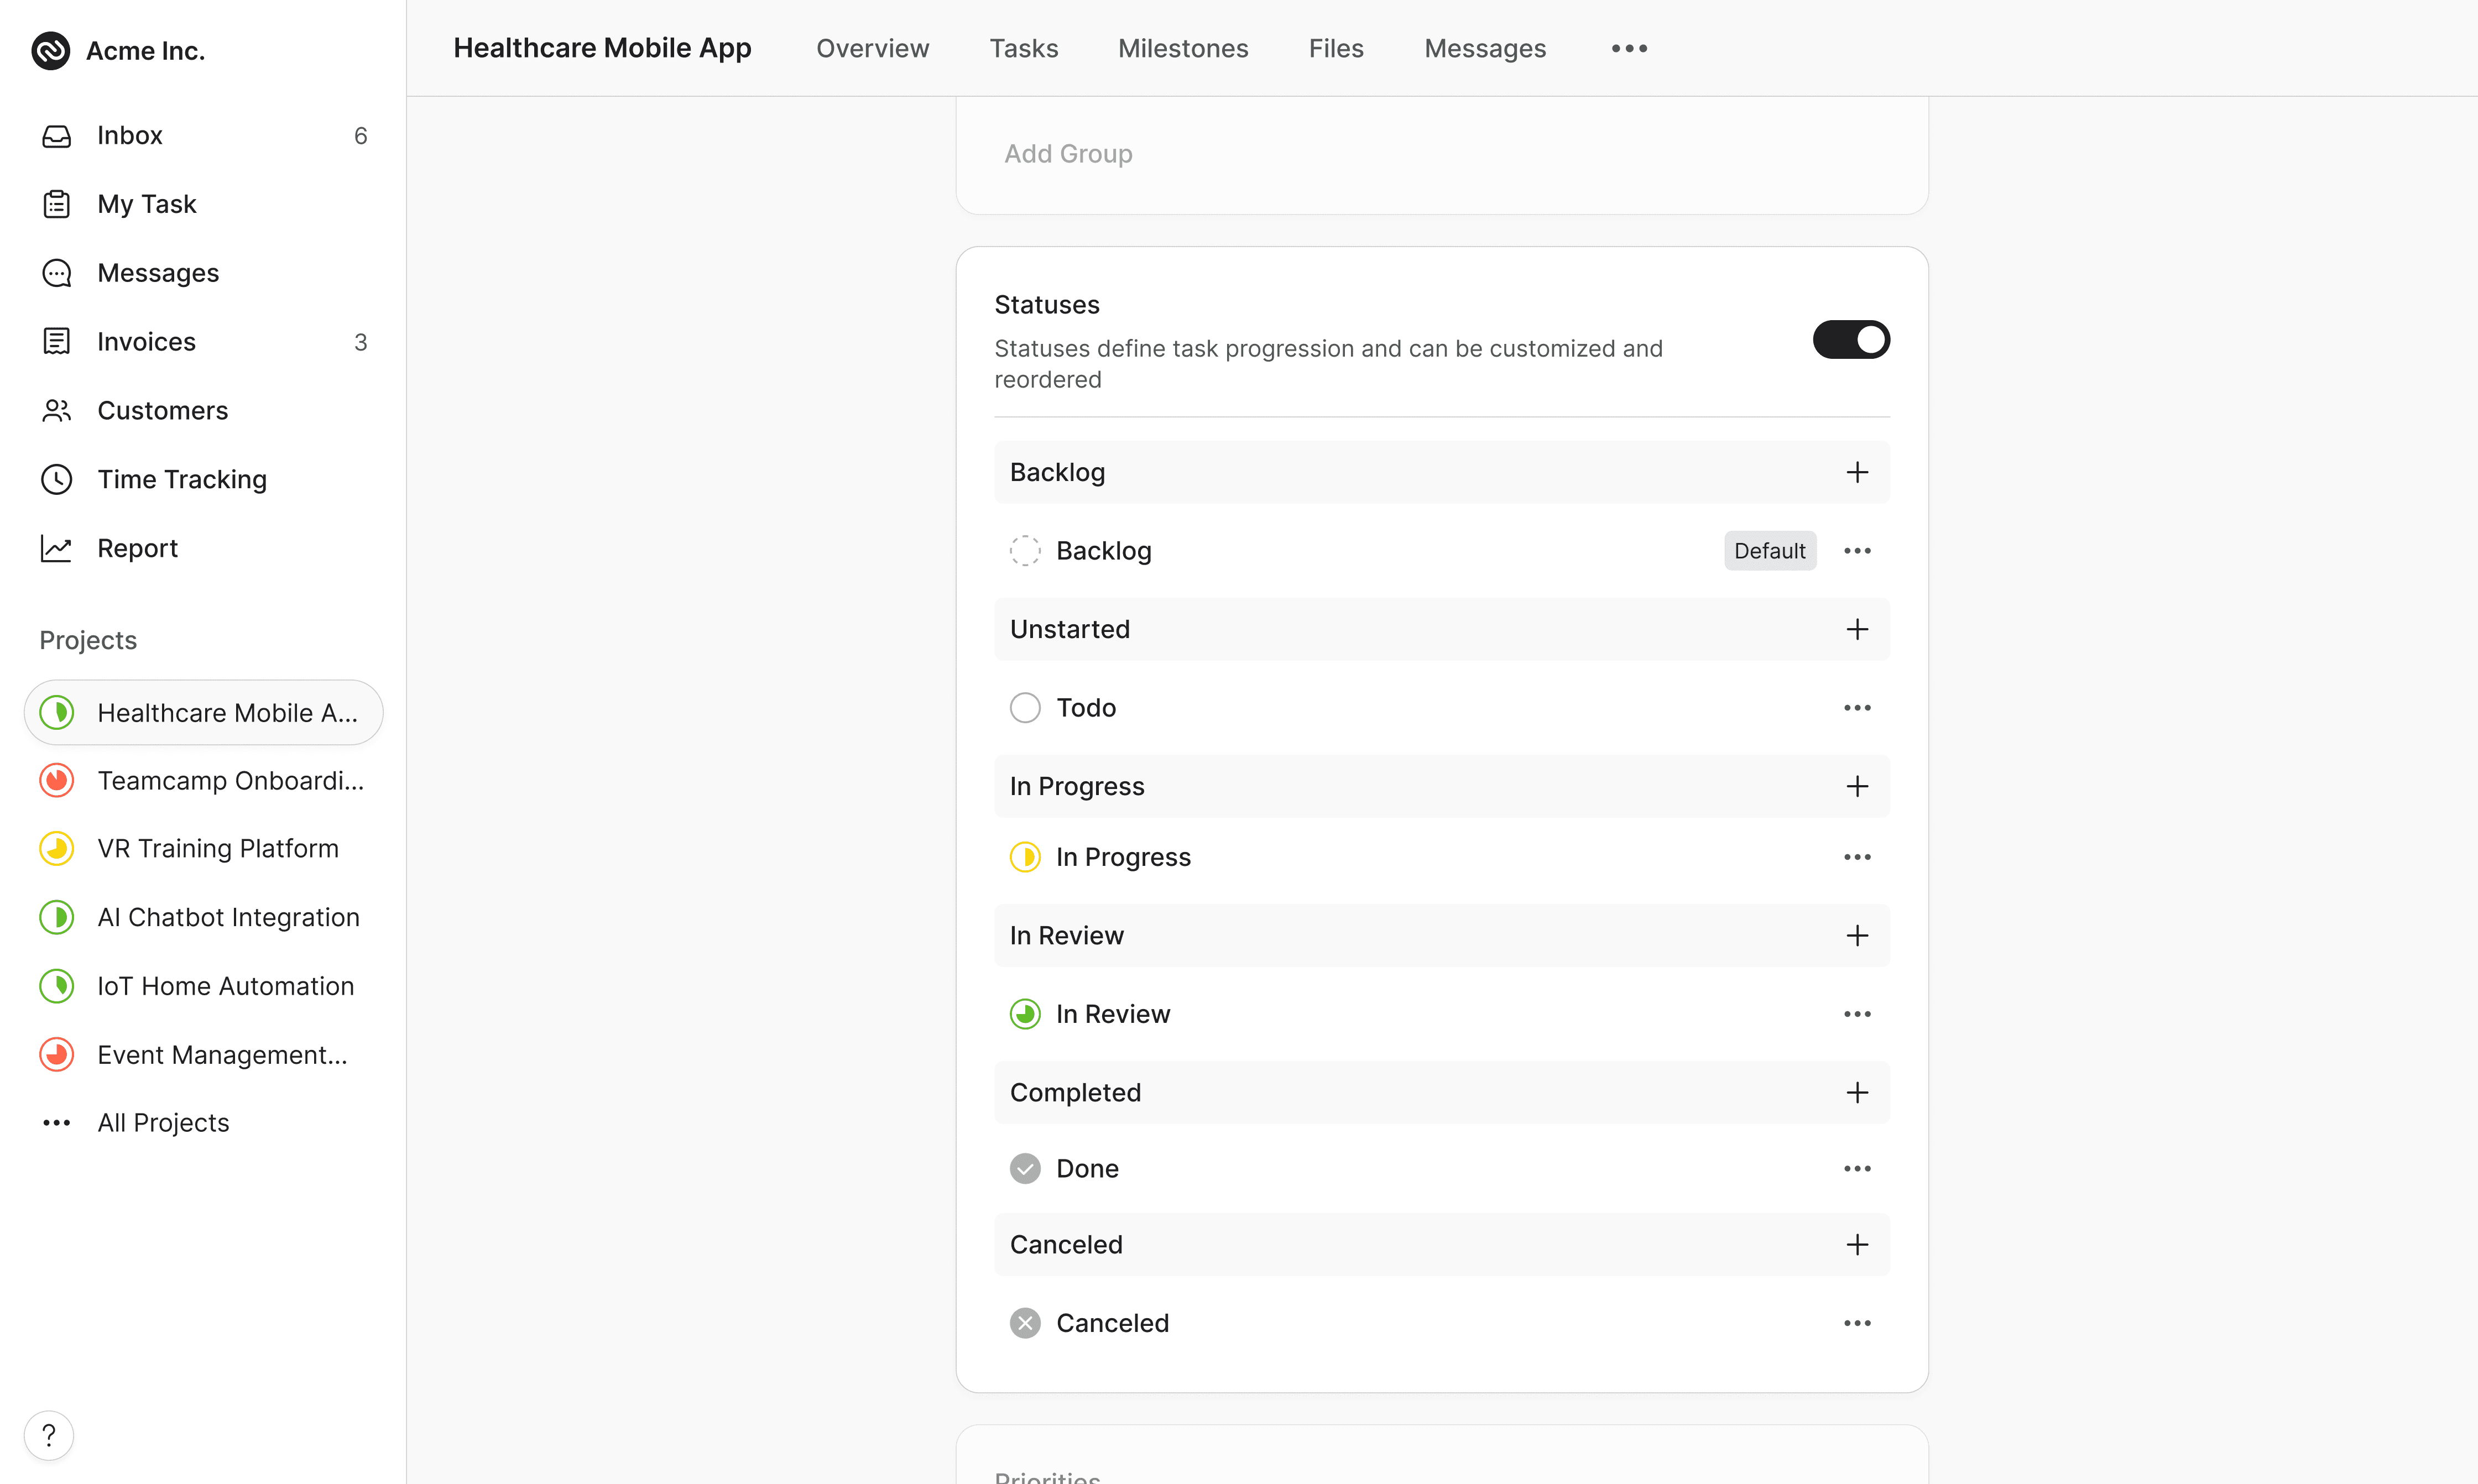Open Inbox in the sidebar

point(204,136)
